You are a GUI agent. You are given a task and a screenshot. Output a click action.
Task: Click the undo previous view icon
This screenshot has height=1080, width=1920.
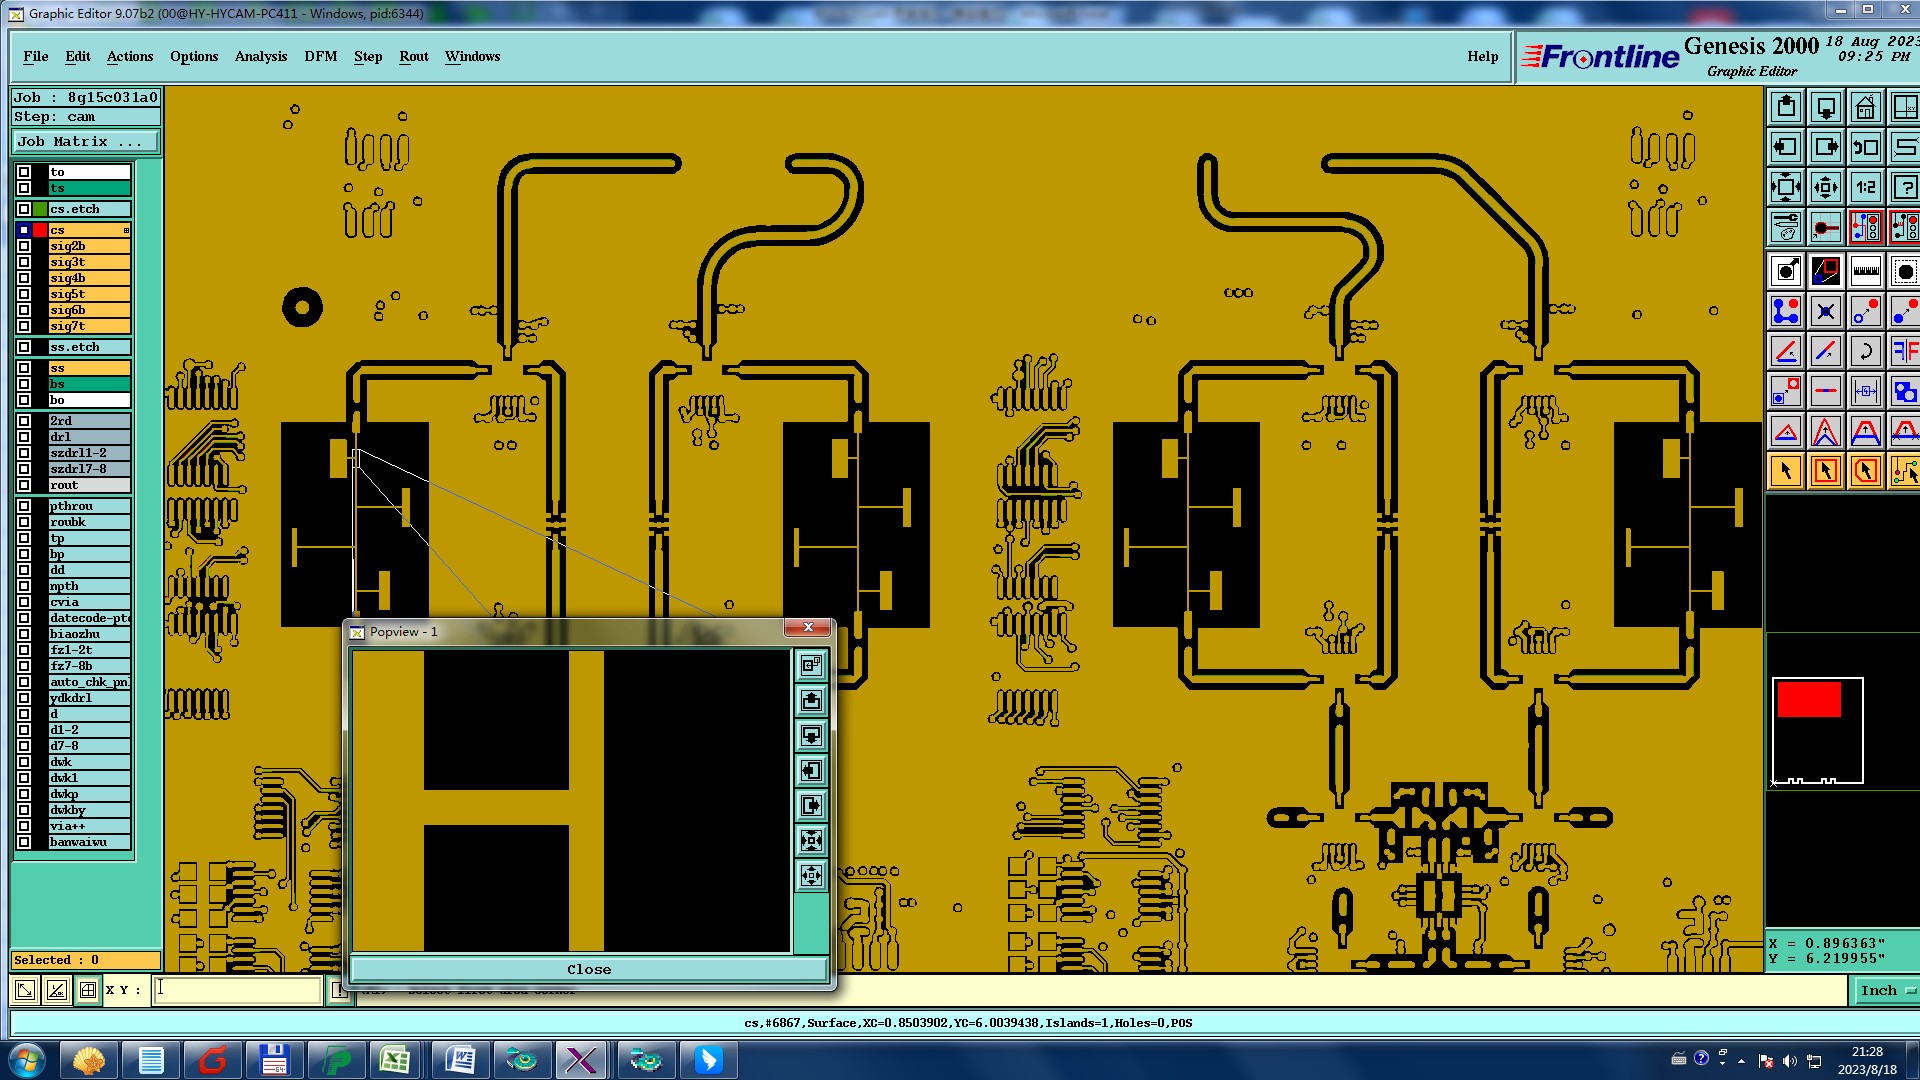1865,147
